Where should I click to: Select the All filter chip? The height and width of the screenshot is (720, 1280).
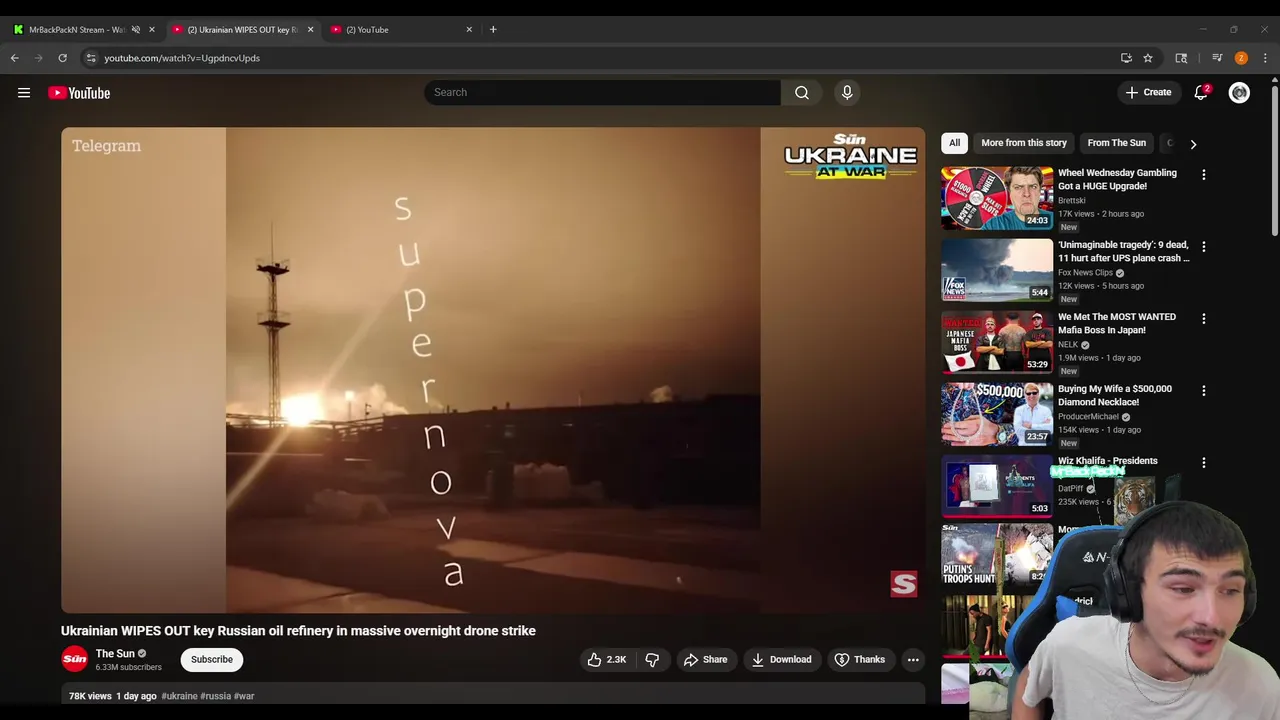954,143
